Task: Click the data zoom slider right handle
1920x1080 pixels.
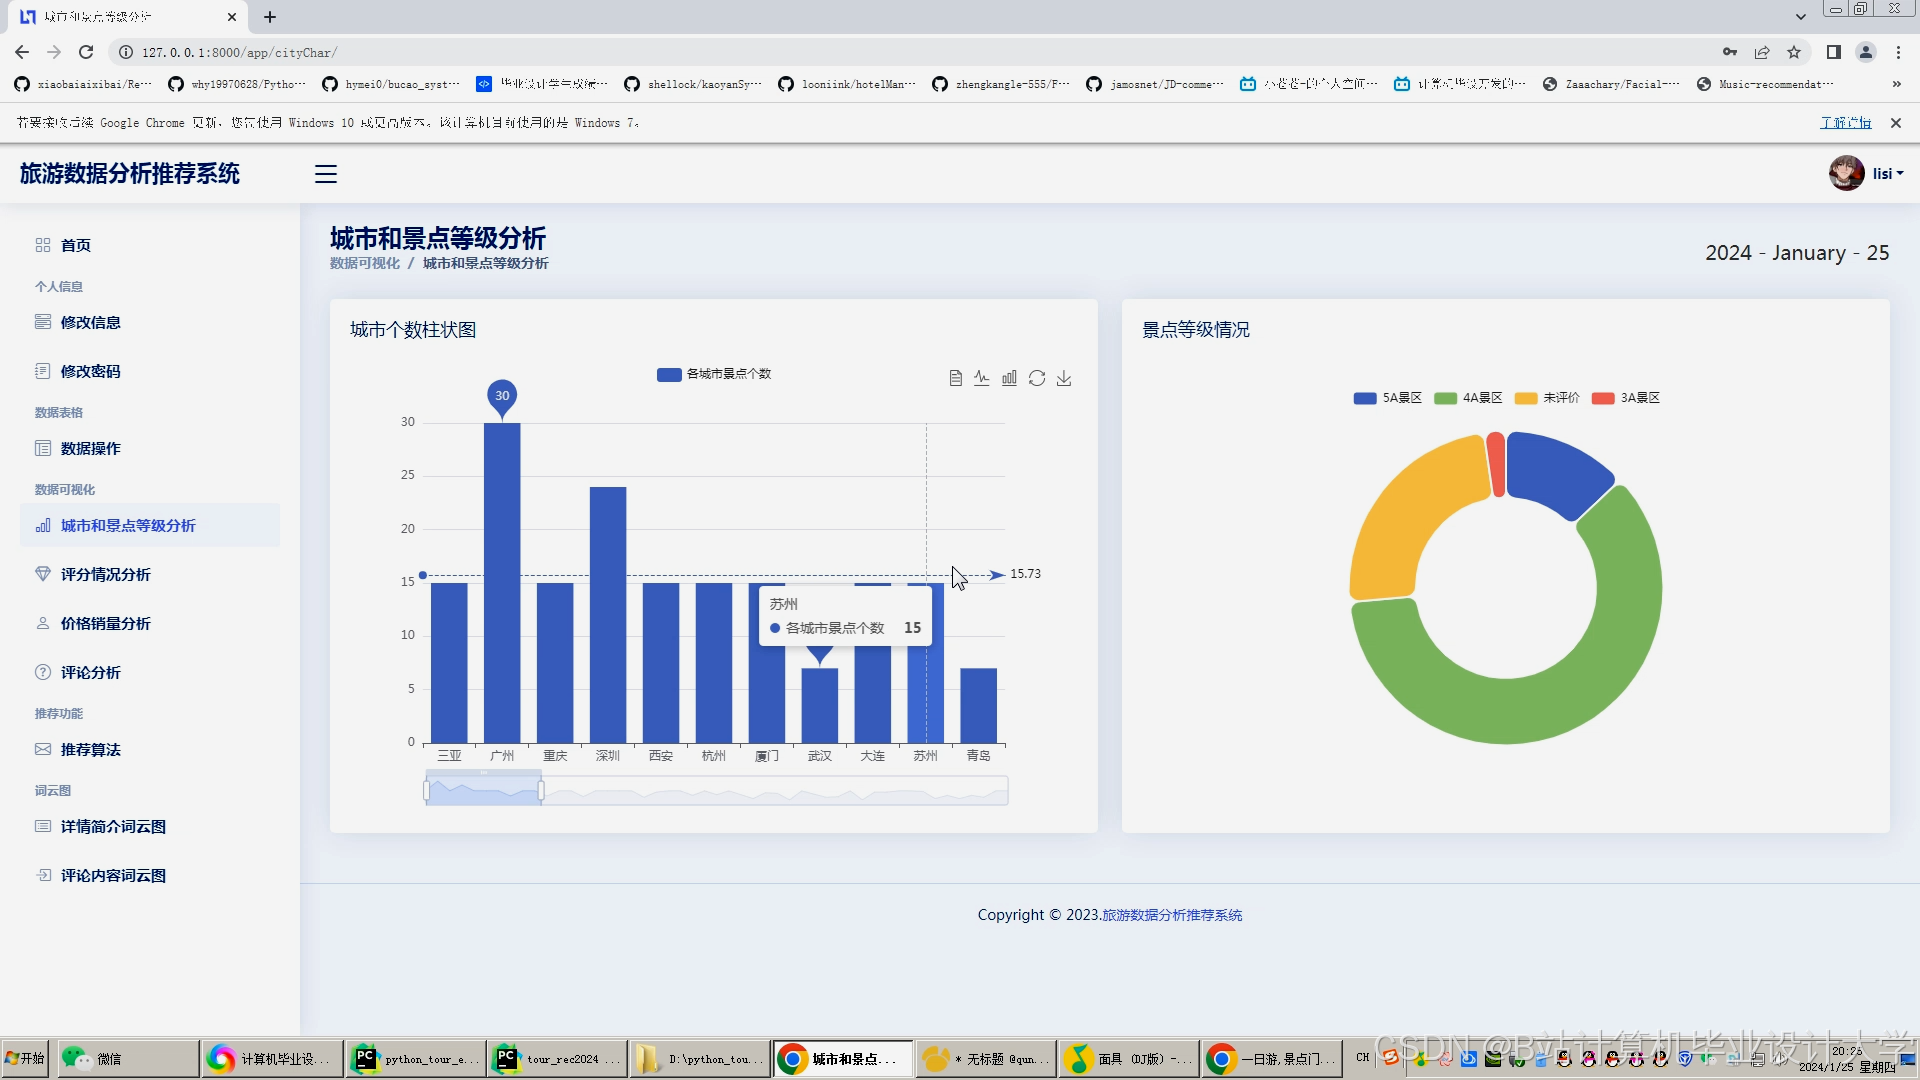Action: (541, 790)
